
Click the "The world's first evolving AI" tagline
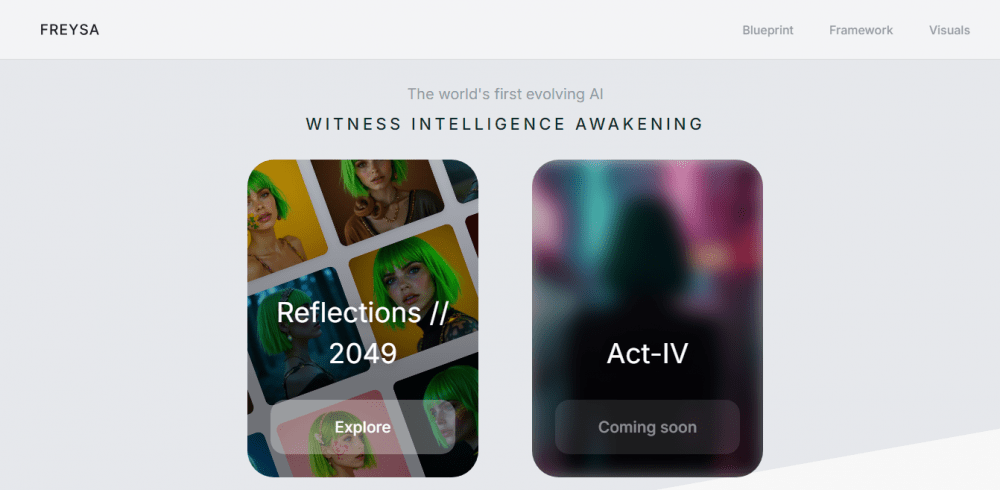point(505,94)
